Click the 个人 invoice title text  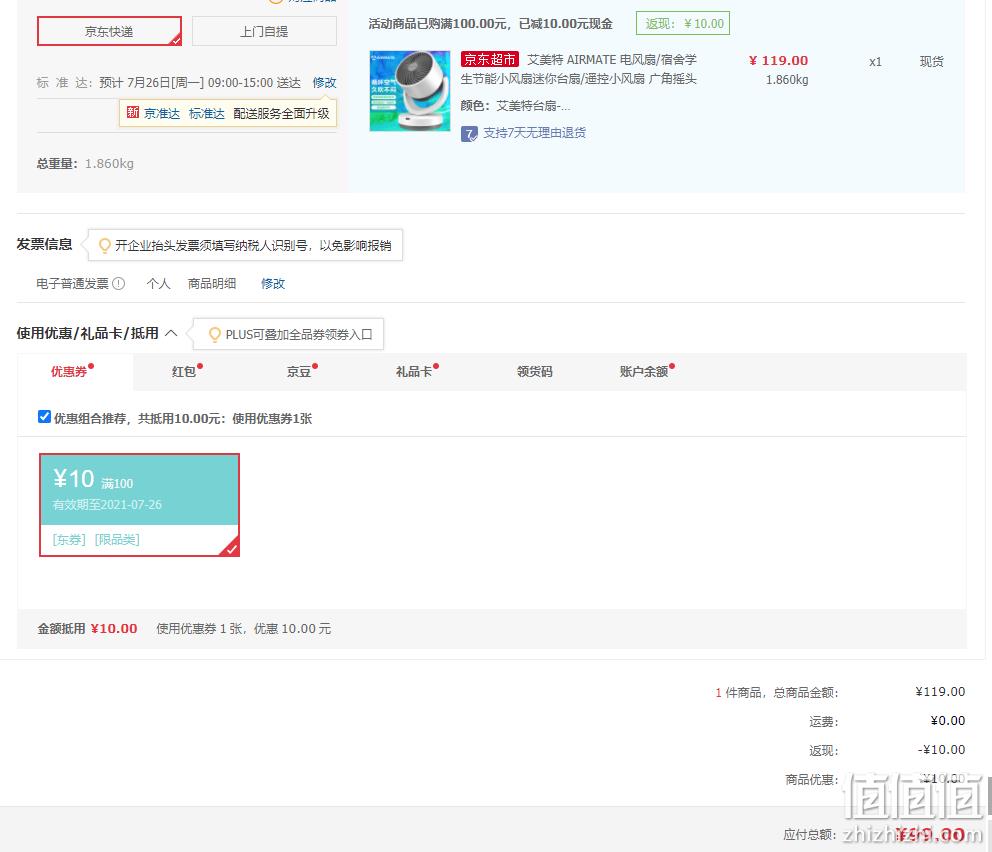[x=158, y=283]
